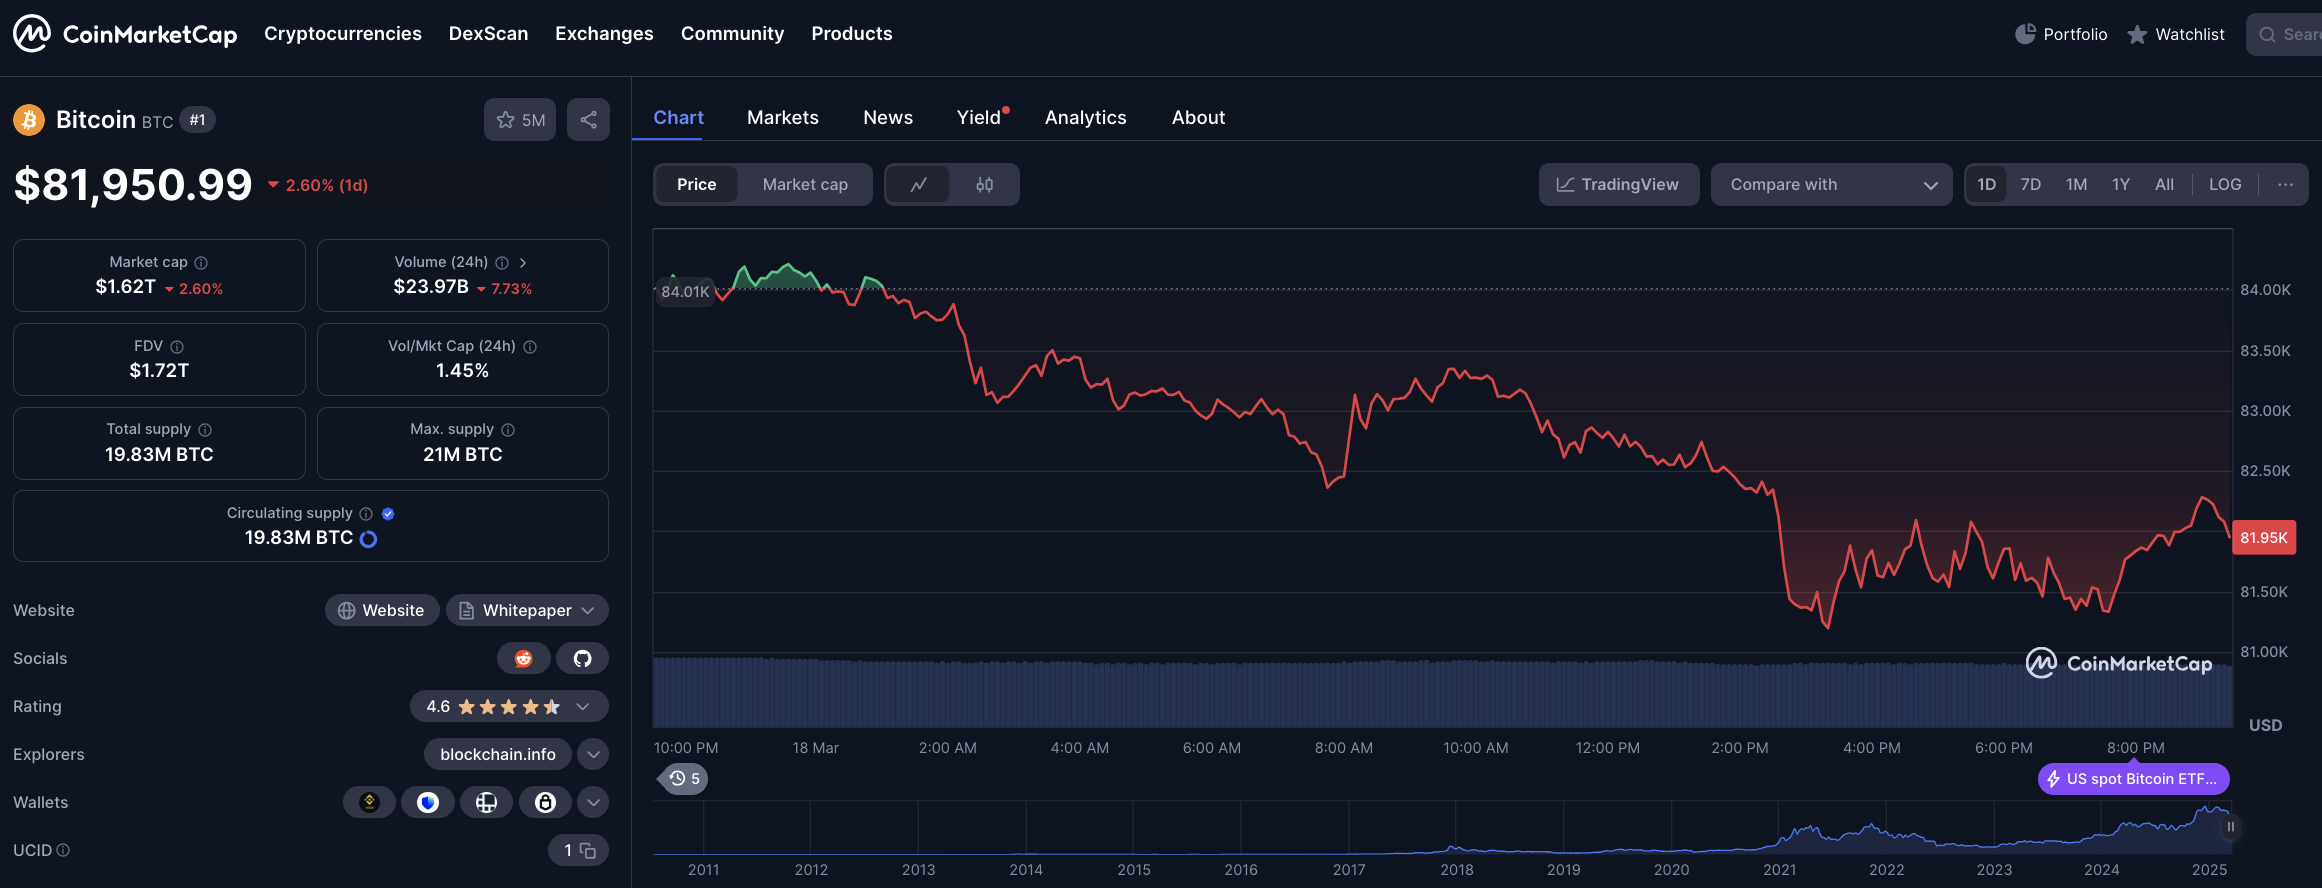Open the Reddit social link
This screenshot has width=2322, height=888.
click(x=523, y=658)
